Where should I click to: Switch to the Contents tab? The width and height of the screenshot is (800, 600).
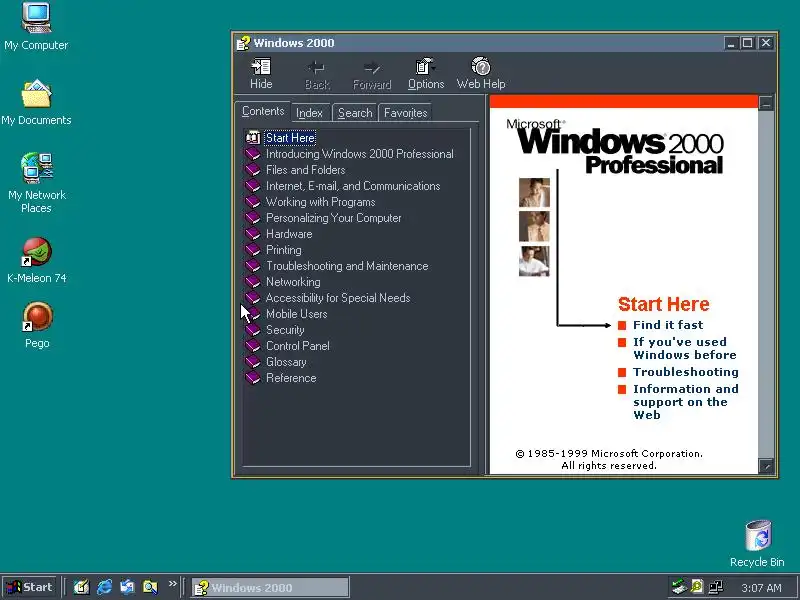[263, 111]
